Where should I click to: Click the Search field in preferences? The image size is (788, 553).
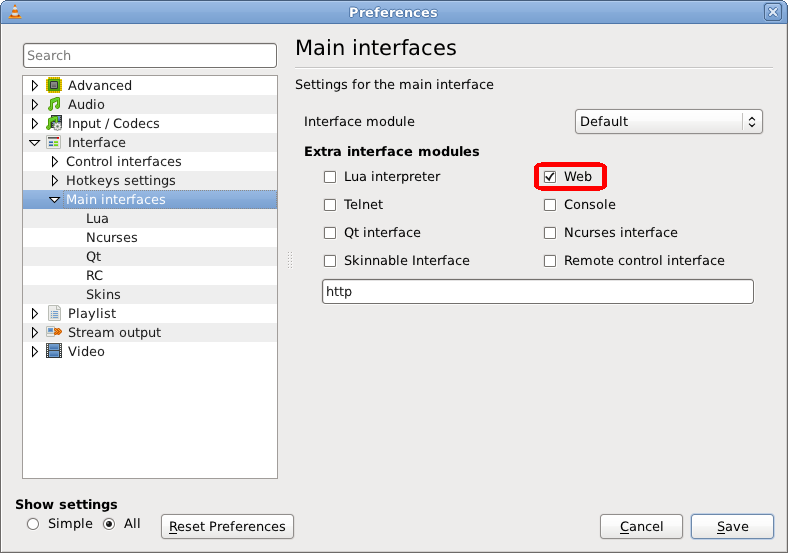(x=149, y=56)
